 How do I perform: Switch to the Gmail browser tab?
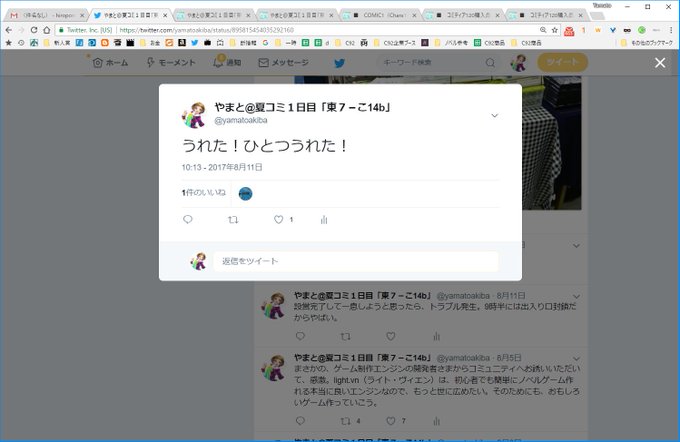pyautogui.click(x=46, y=15)
